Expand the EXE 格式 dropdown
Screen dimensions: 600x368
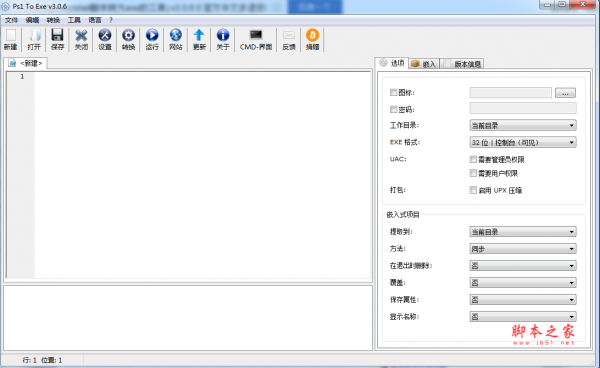523,142
